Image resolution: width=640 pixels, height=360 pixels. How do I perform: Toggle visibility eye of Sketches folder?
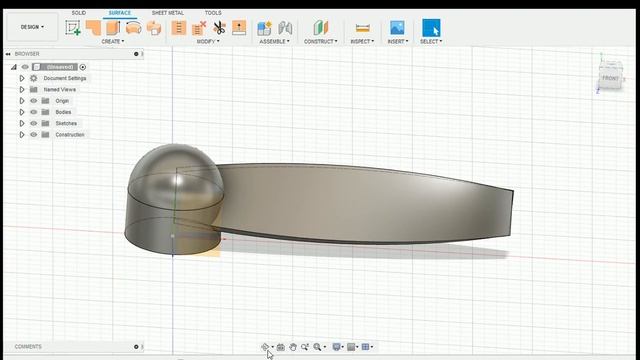33,123
